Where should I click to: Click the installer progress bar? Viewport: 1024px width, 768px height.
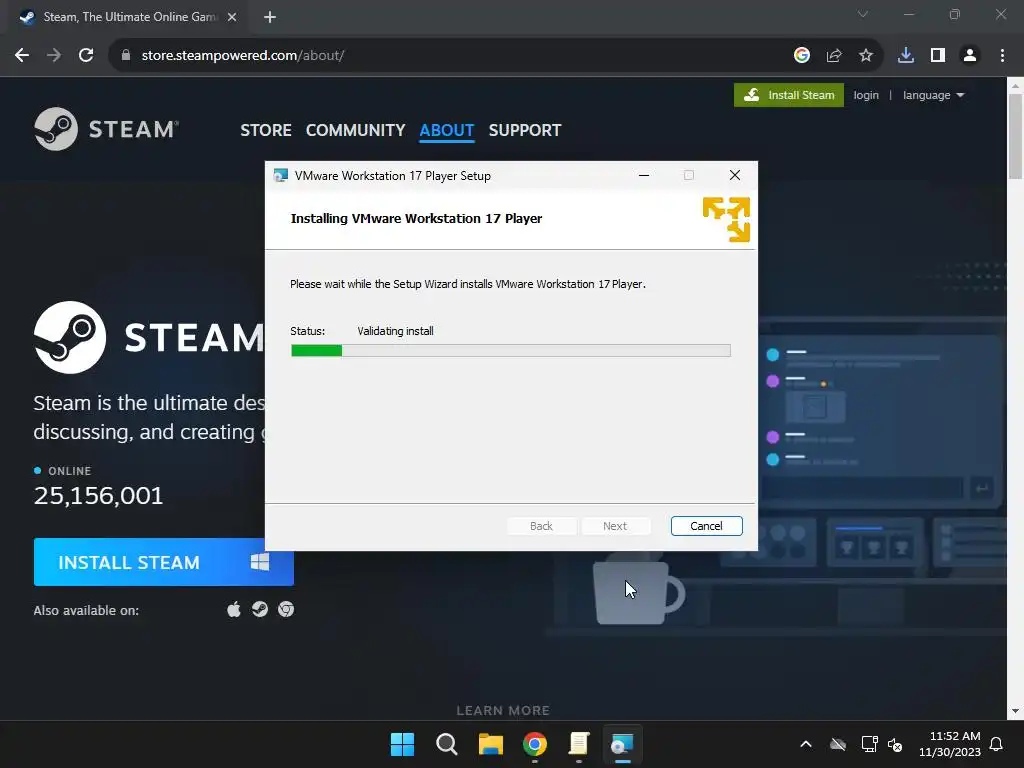pos(511,351)
